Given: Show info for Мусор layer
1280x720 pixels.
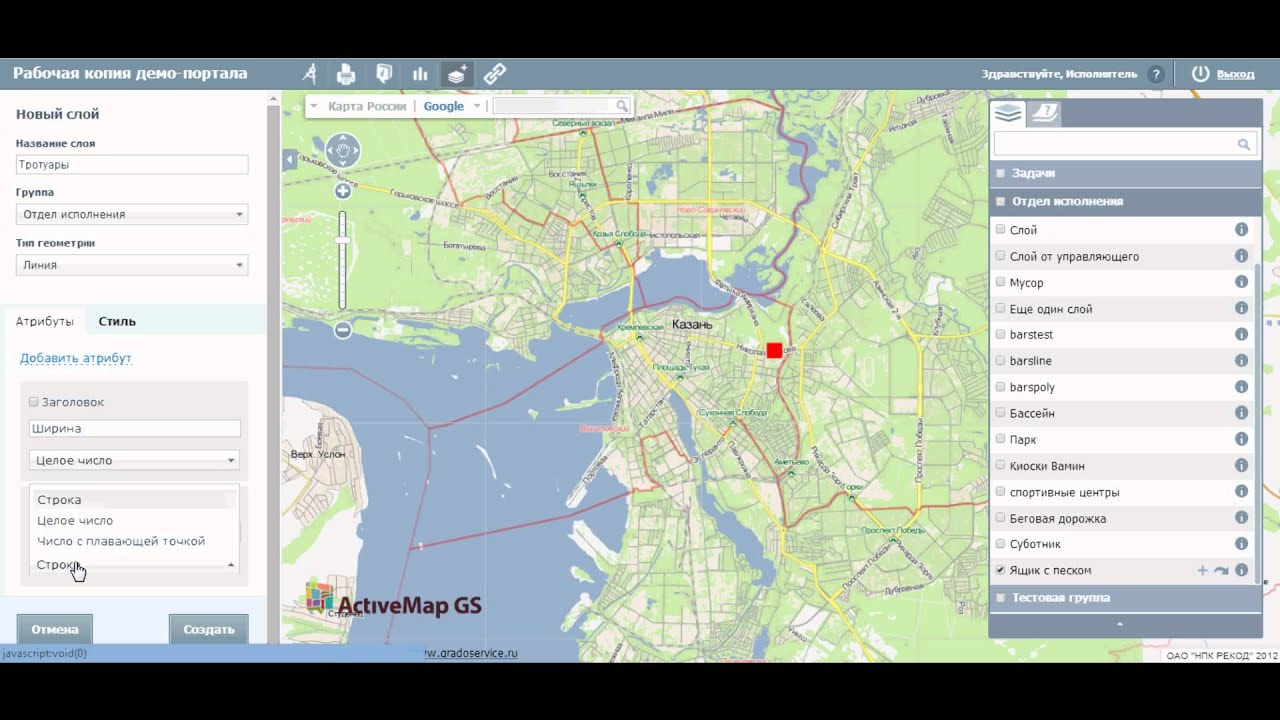Looking at the screenshot, I should pyautogui.click(x=1241, y=282).
